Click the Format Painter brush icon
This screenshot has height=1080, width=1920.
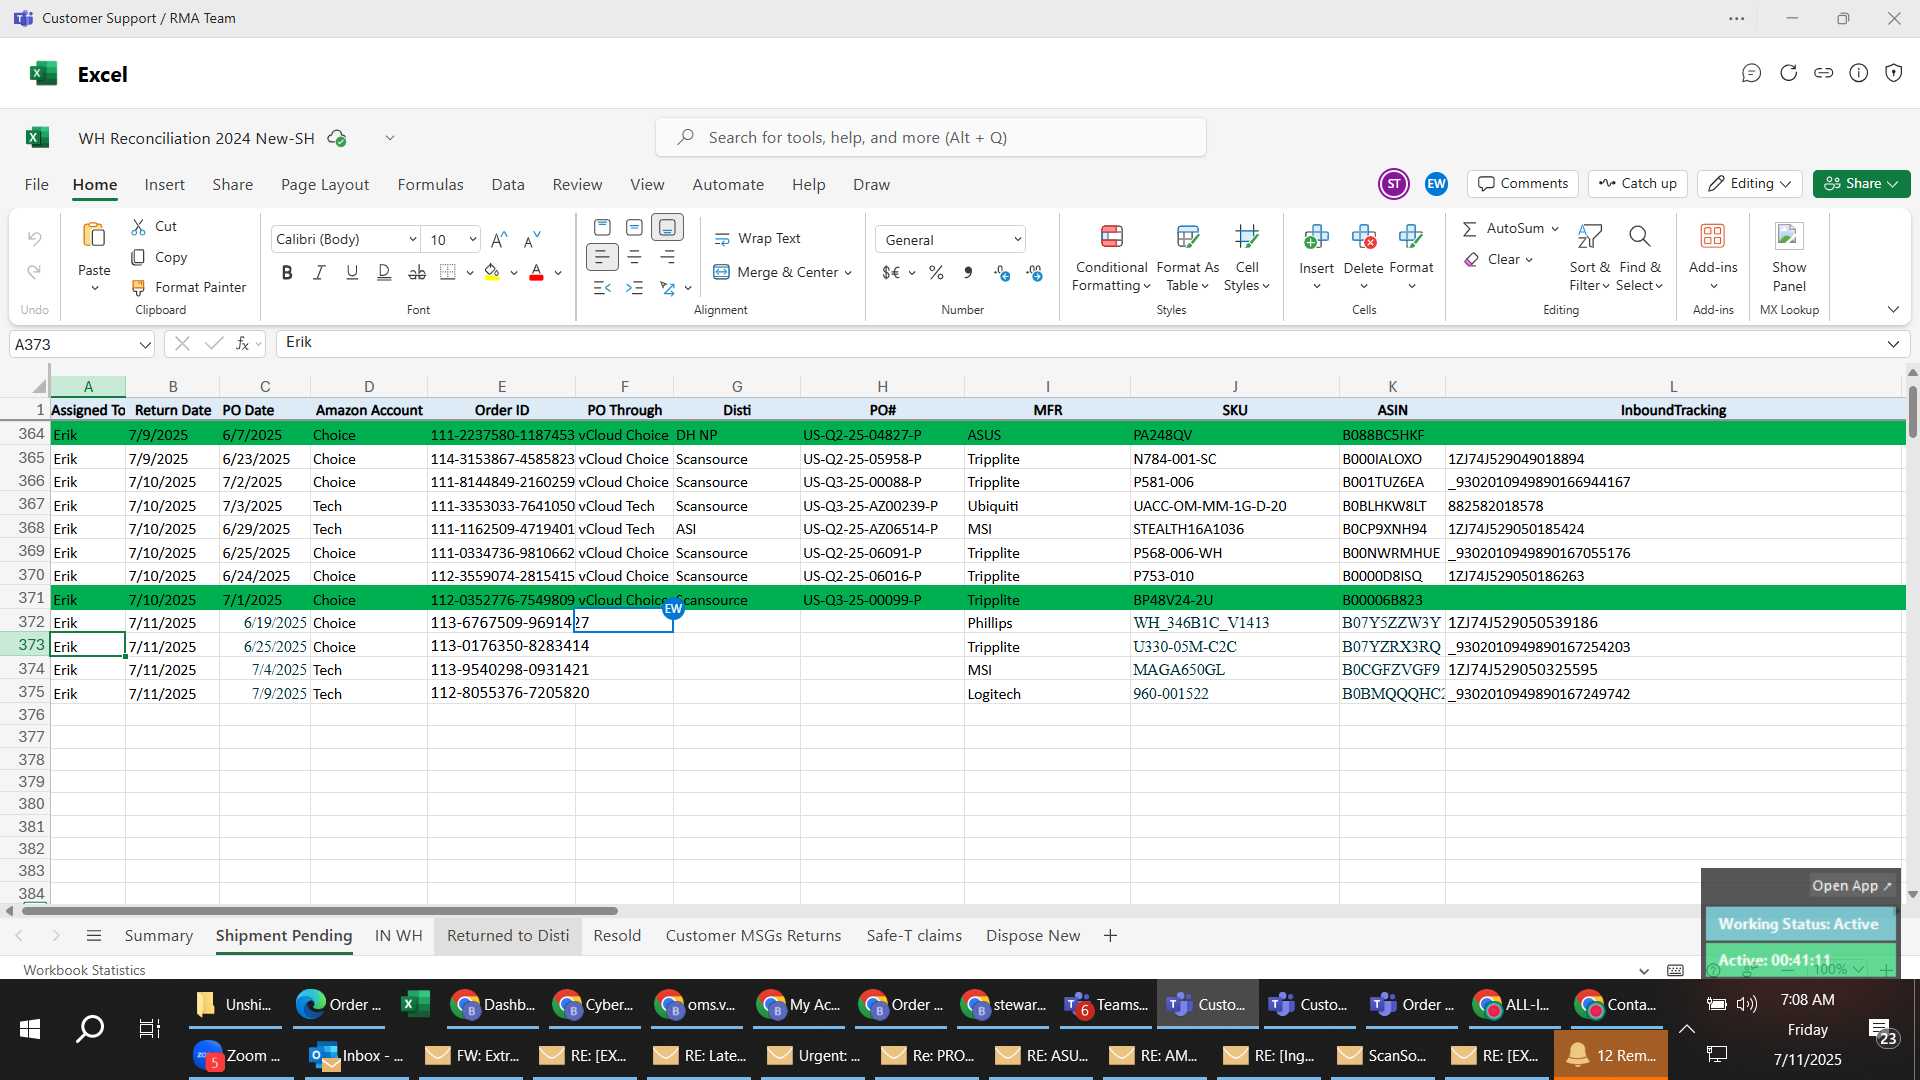(x=138, y=287)
